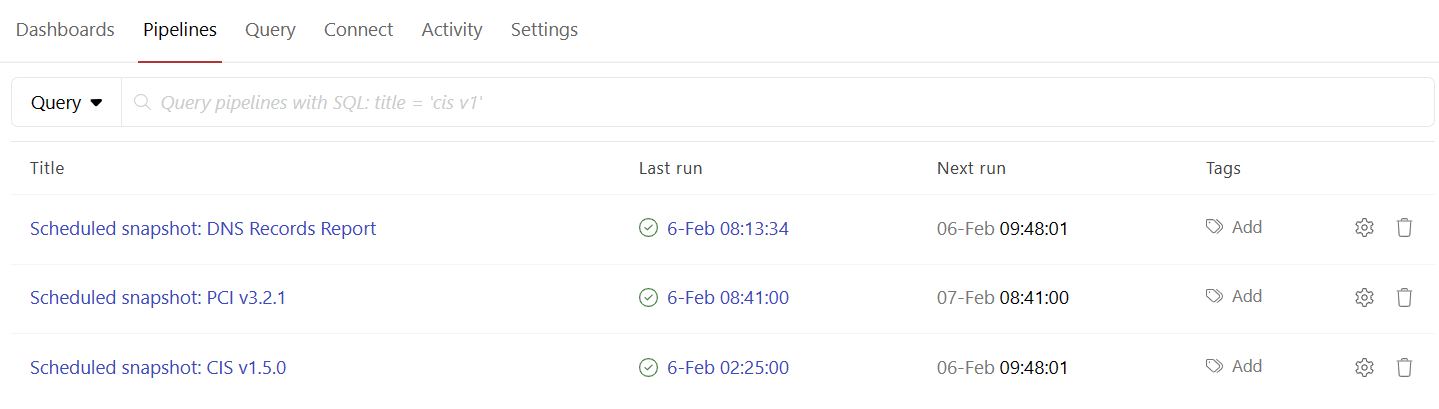The image size is (1439, 409).
Task: Open Scheduled snapshot: DNS Records Report link
Action: click(x=203, y=228)
